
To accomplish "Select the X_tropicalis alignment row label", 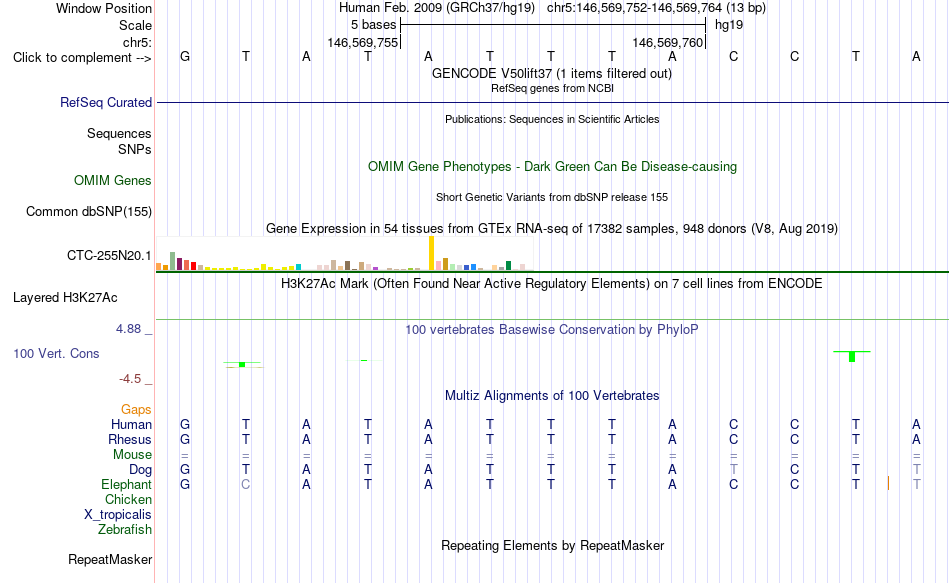I will coord(118,515).
